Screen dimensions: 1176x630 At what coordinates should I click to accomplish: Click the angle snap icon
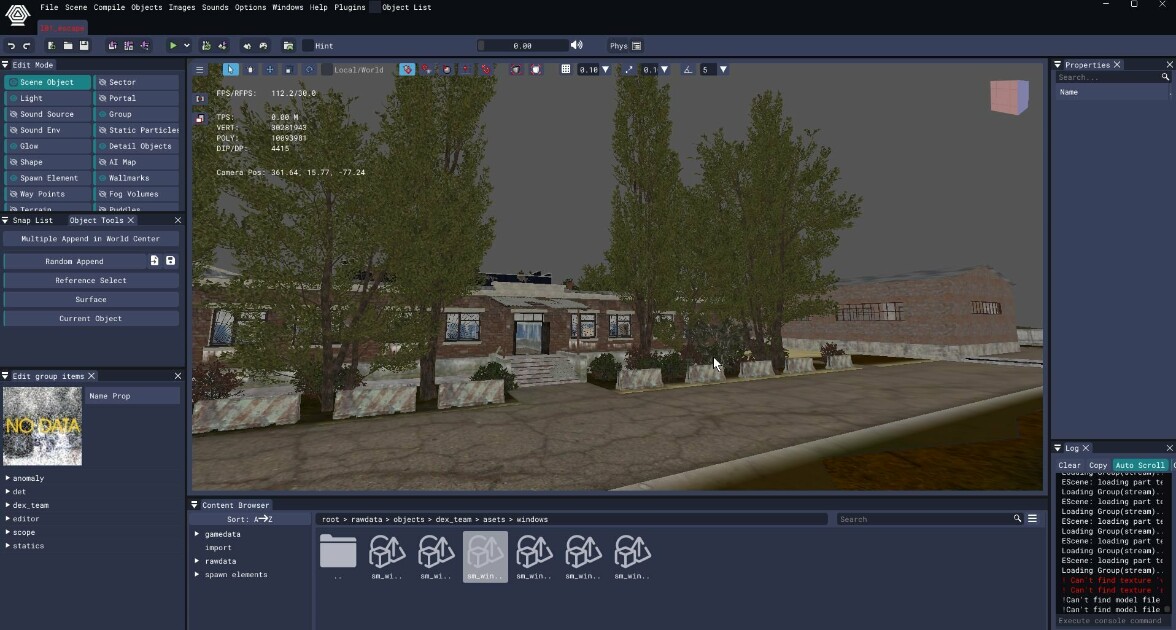tap(687, 69)
